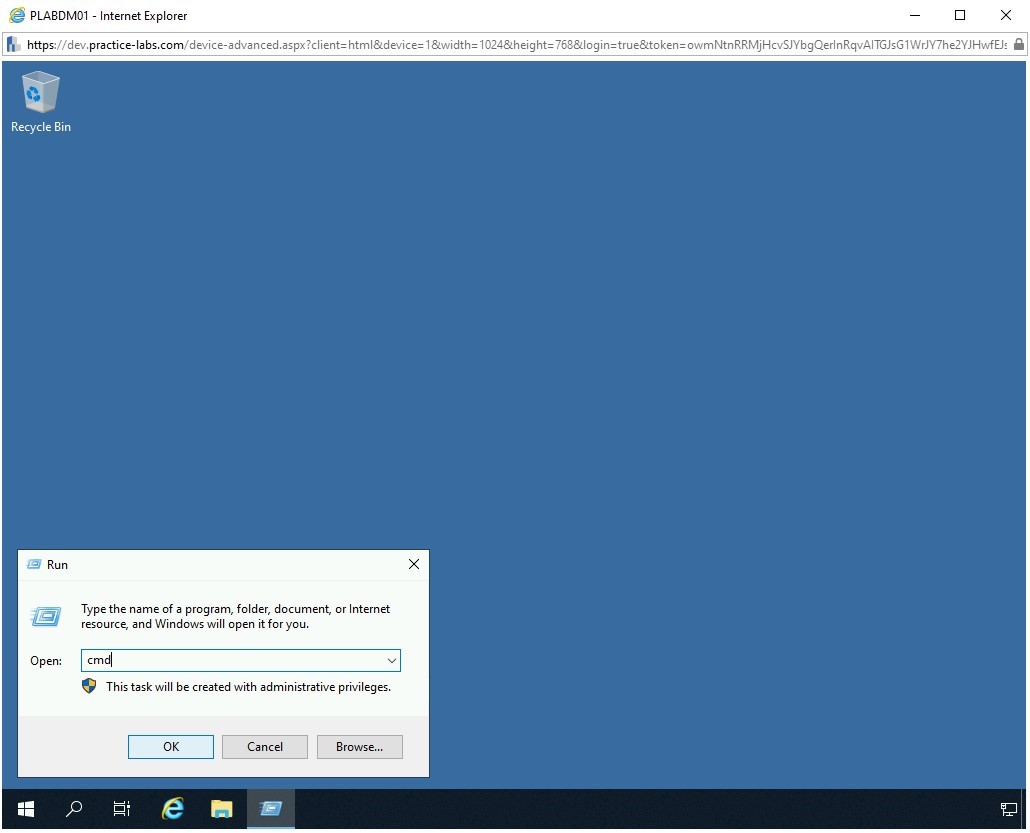Image resolution: width=1030 pixels, height=833 pixels.
Task: Click the administrative privileges shield icon
Action: click(x=89, y=686)
